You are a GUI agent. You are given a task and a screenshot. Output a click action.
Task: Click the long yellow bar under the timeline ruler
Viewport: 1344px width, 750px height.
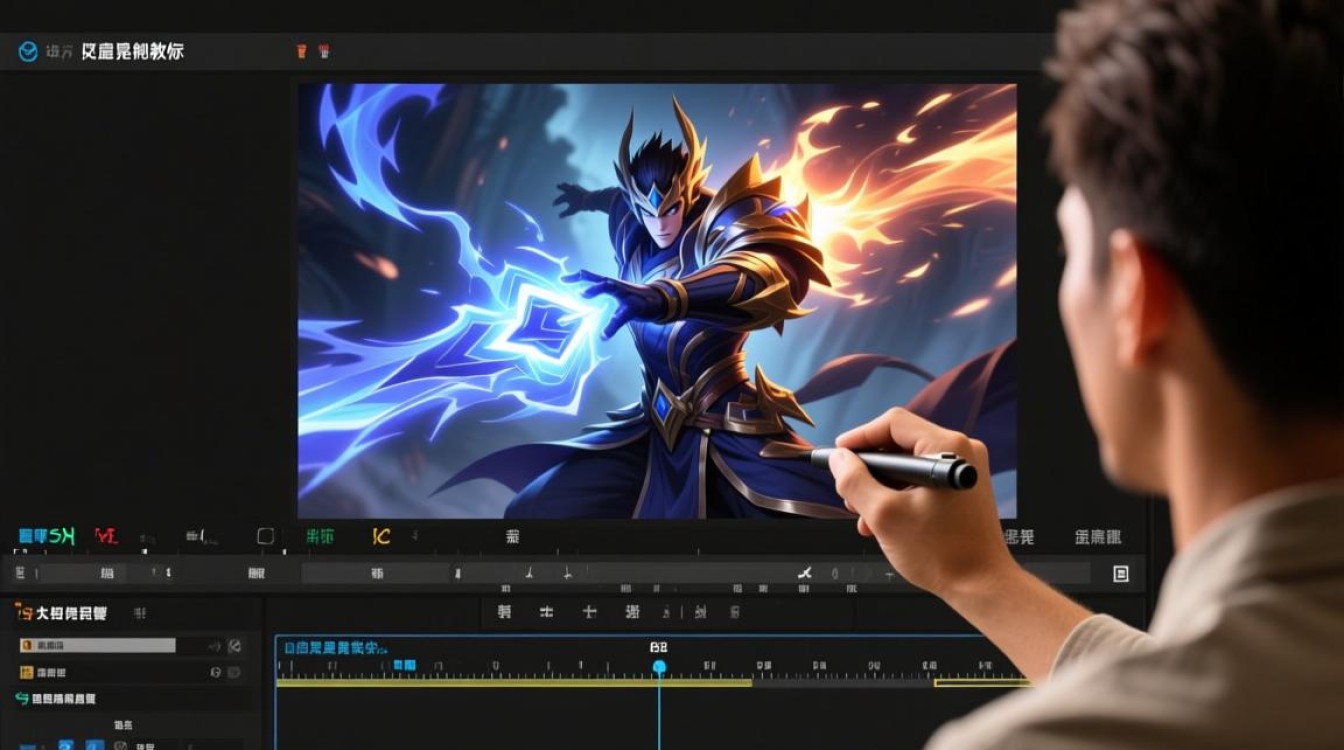pos(514,683)
